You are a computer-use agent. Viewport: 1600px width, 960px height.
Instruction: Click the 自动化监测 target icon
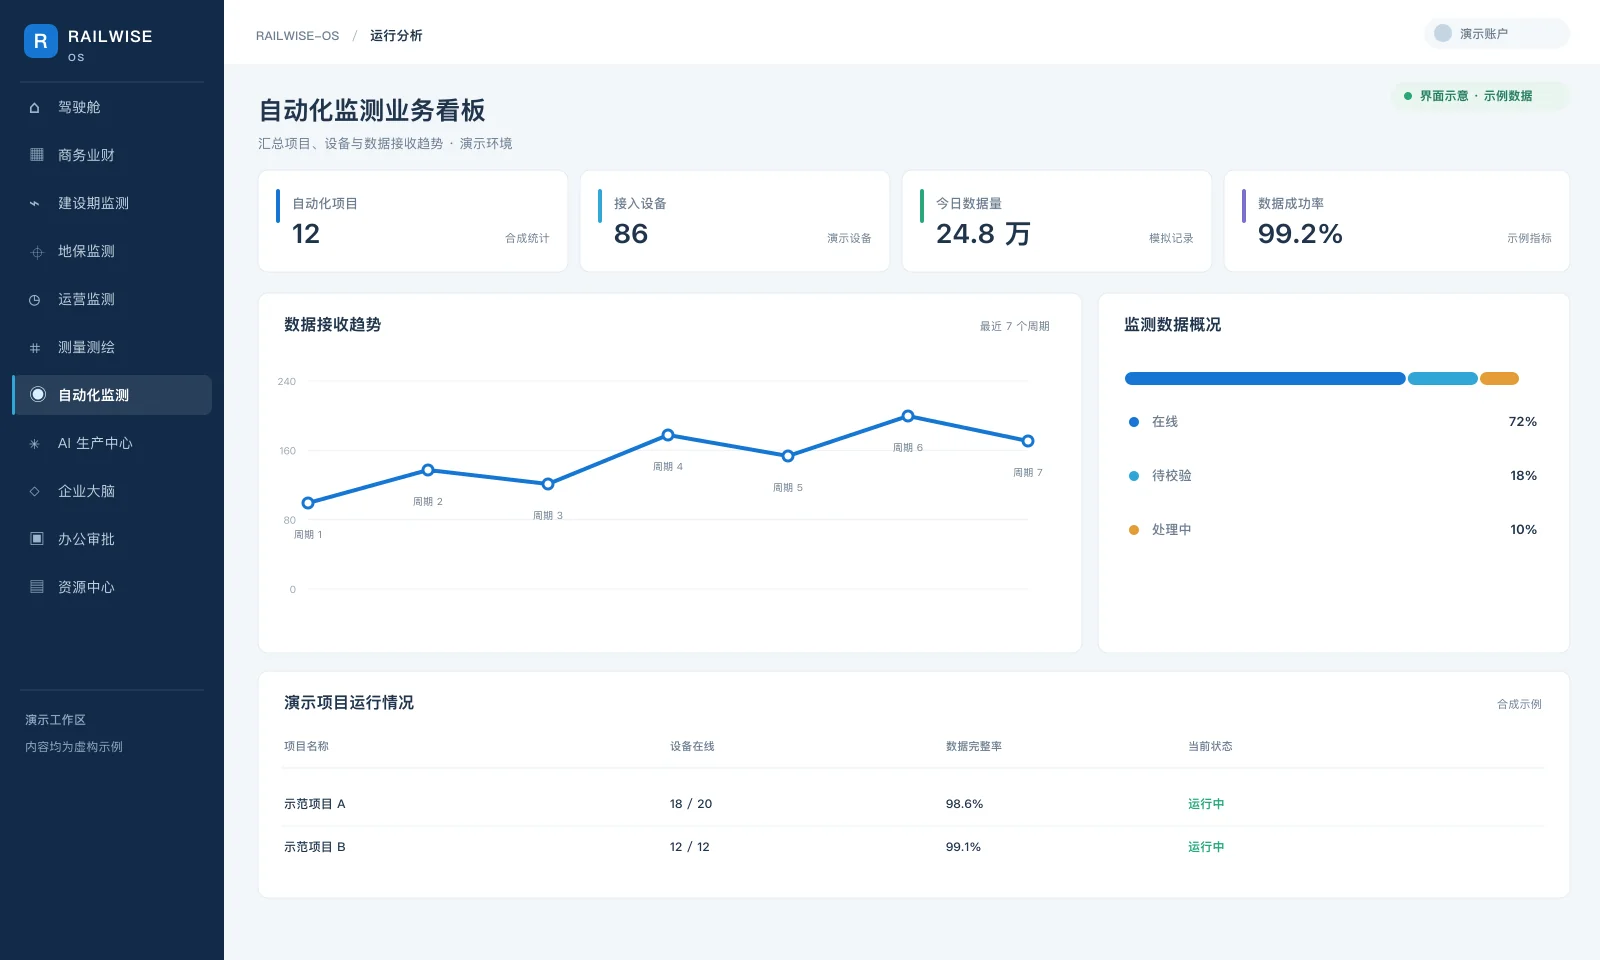38,395
